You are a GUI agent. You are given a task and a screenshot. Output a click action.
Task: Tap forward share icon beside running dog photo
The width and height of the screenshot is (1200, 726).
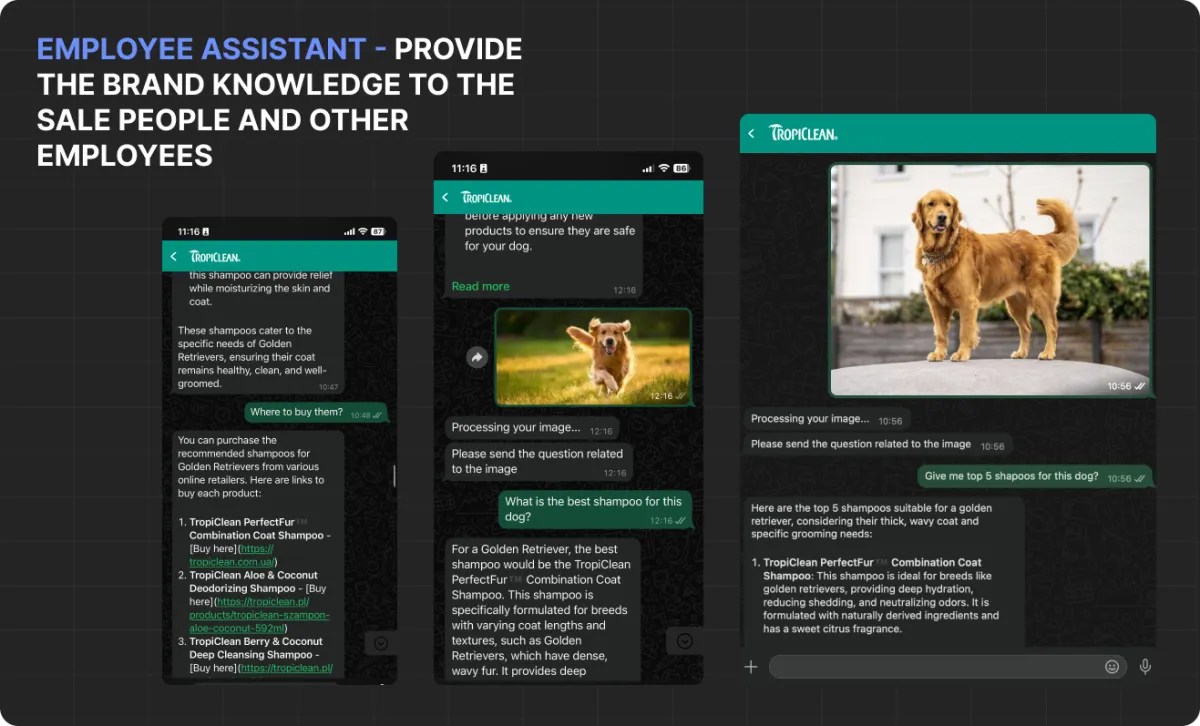click(x=477, y=357)
